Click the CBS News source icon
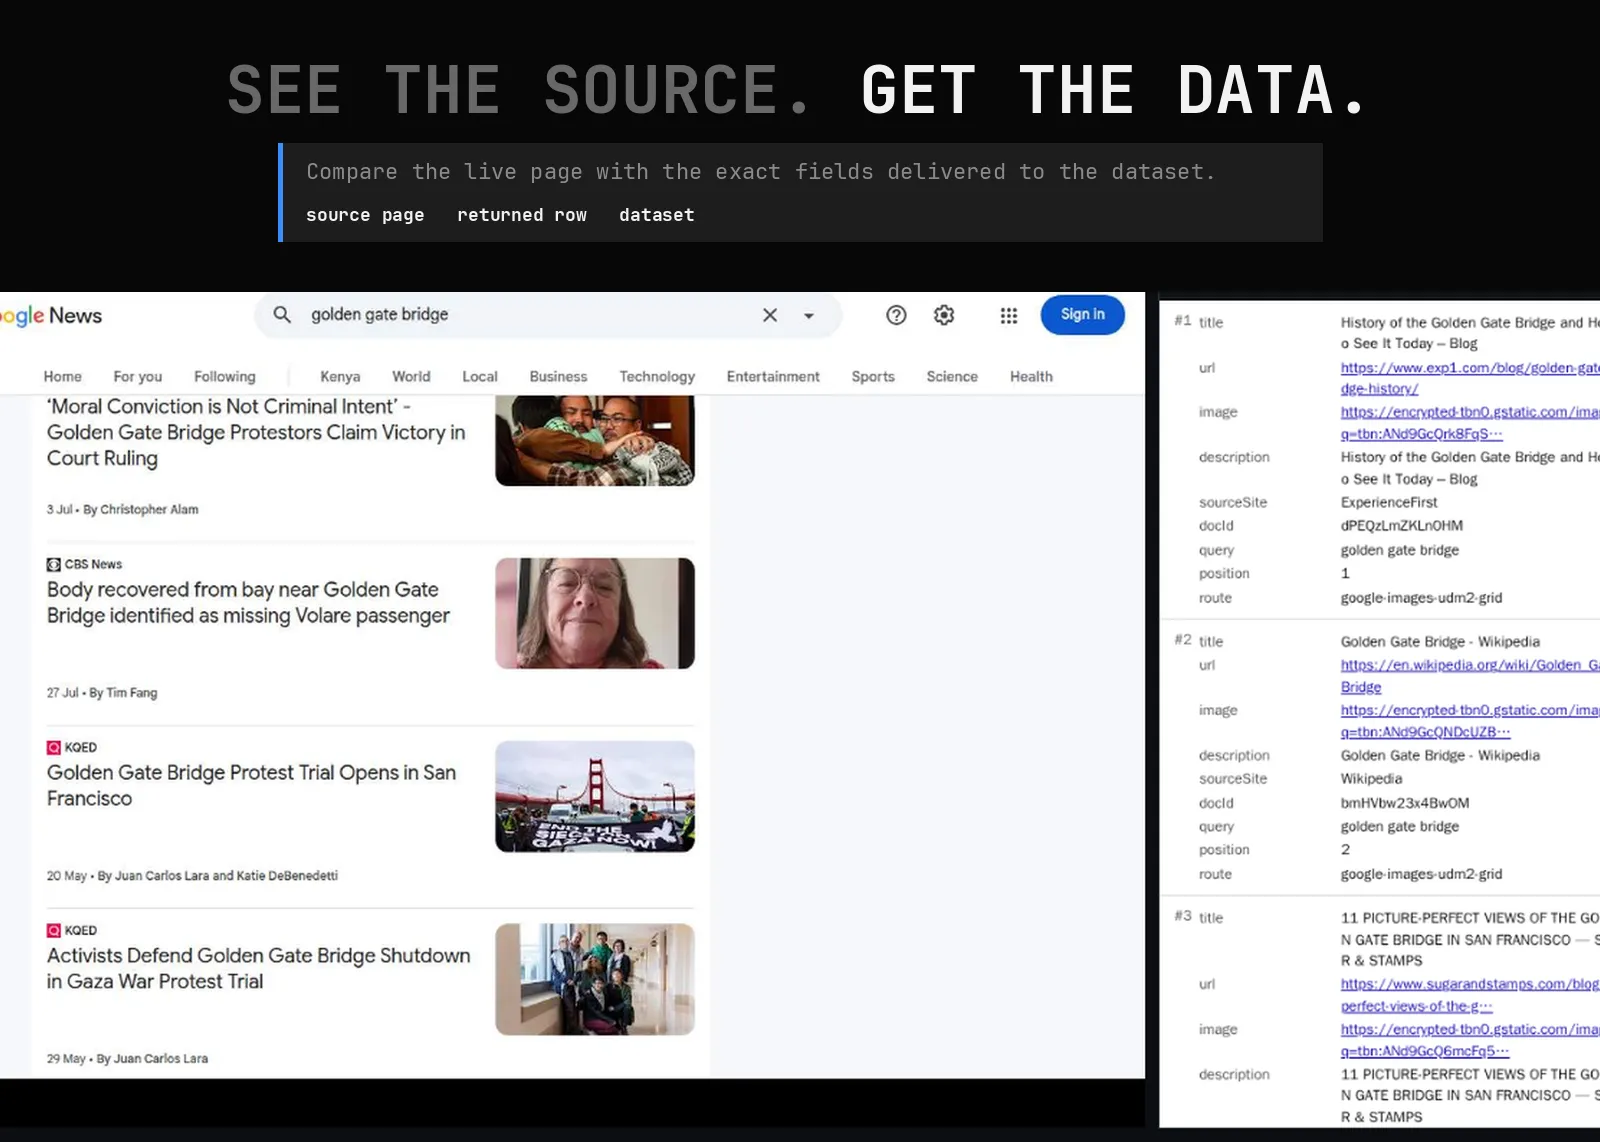This screenshot has height=1142, width=1600. pyautogui.click(x=54, y=564)
